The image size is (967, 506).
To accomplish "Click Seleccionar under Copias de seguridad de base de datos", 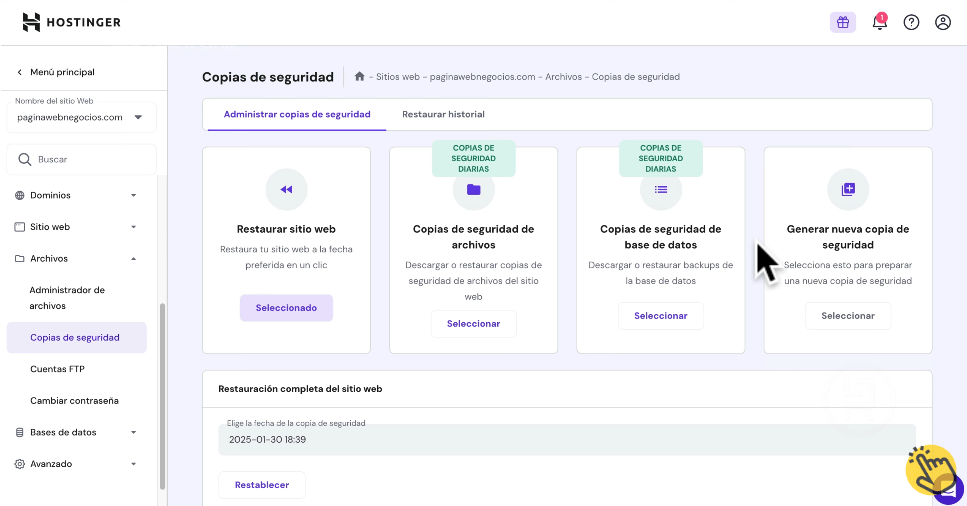I will coord(660,316).
